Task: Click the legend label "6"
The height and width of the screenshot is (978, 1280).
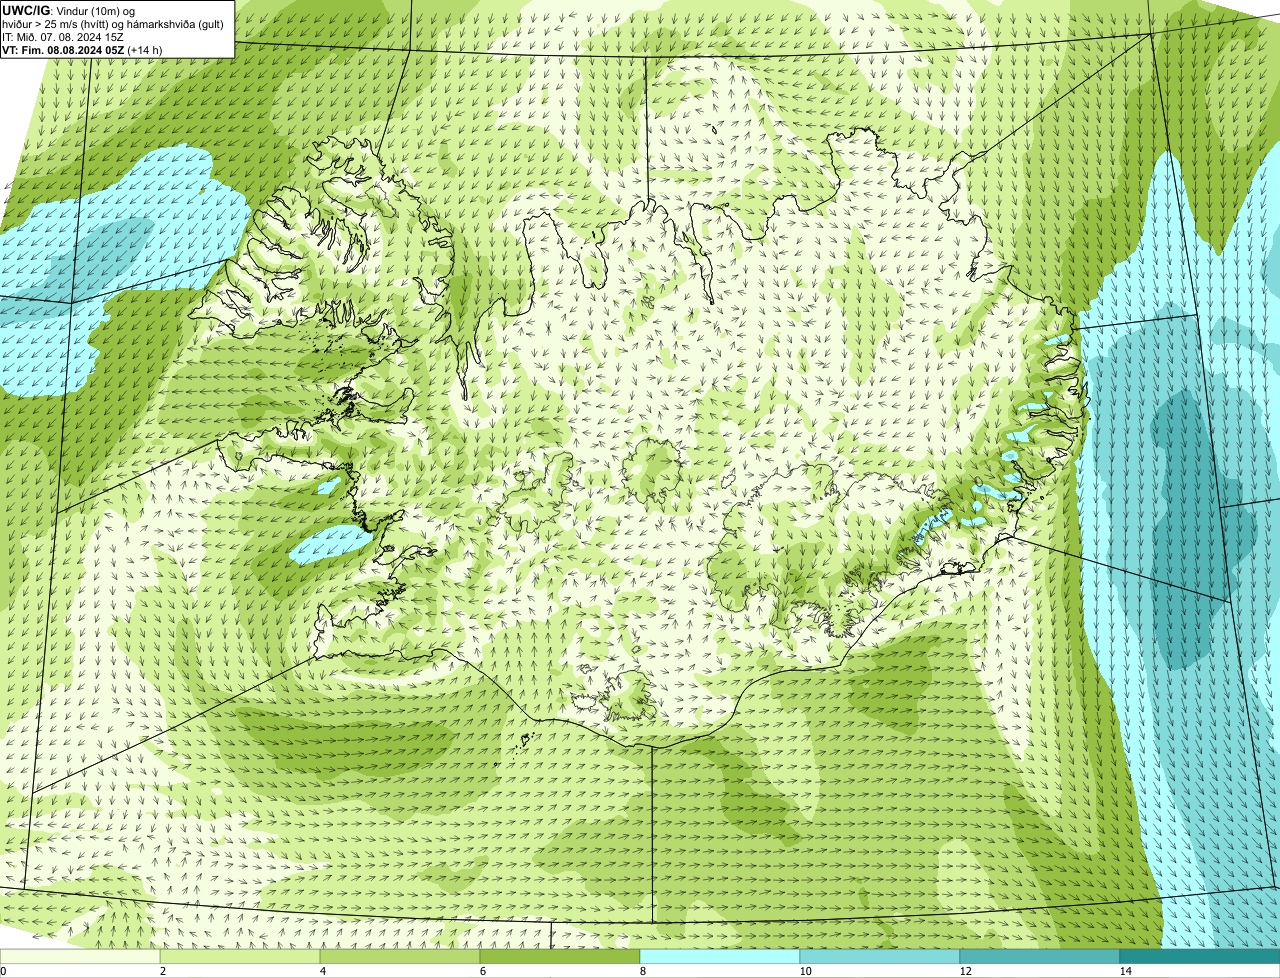Action: 482,971
